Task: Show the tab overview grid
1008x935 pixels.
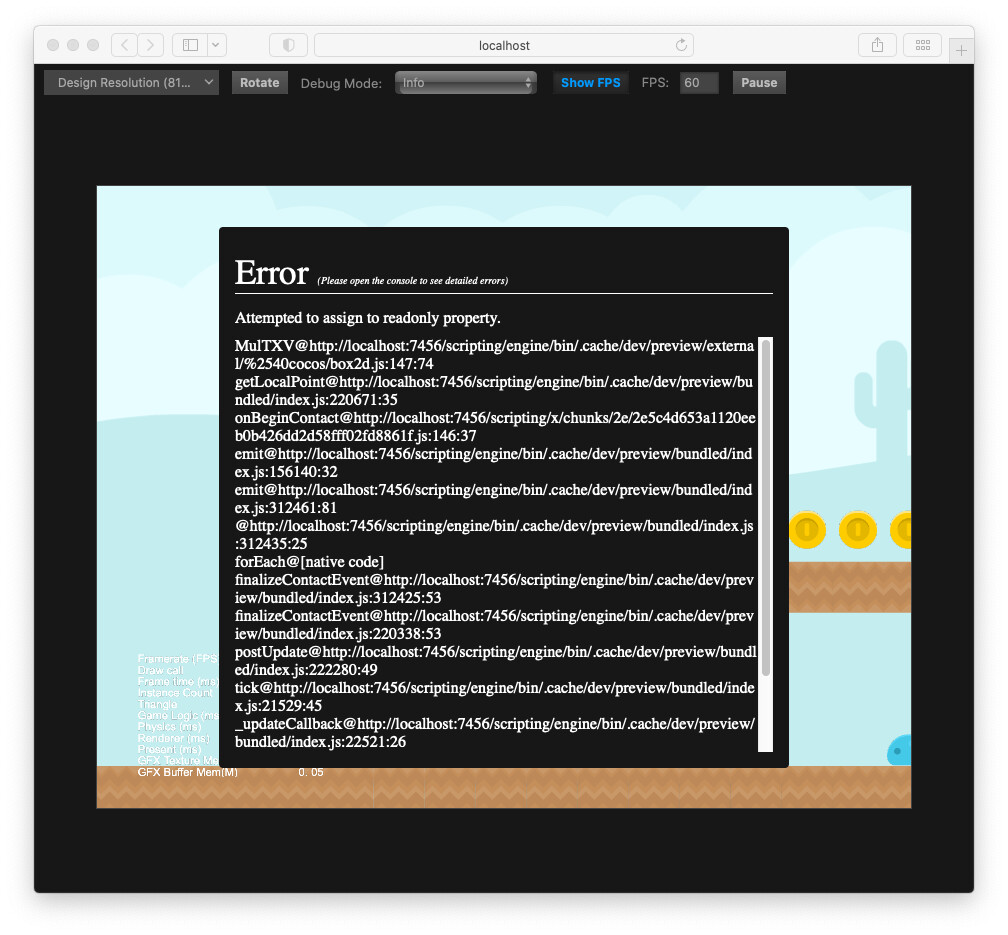Action: click(922, 45)
